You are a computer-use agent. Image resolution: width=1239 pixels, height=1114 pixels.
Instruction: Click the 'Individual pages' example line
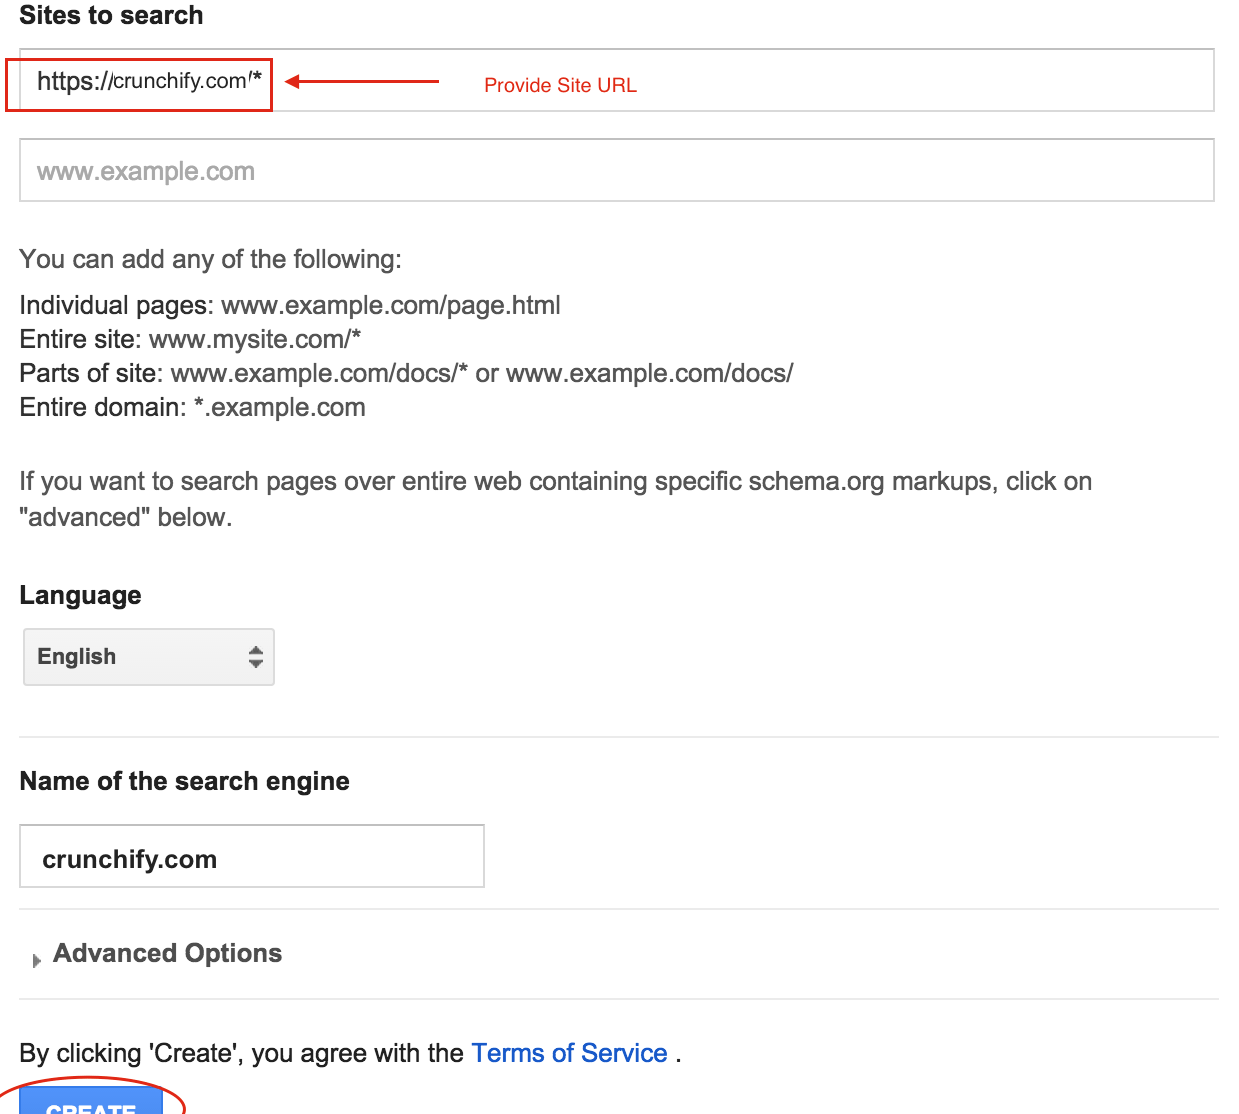pyautogui.click(x=289, y=305)
